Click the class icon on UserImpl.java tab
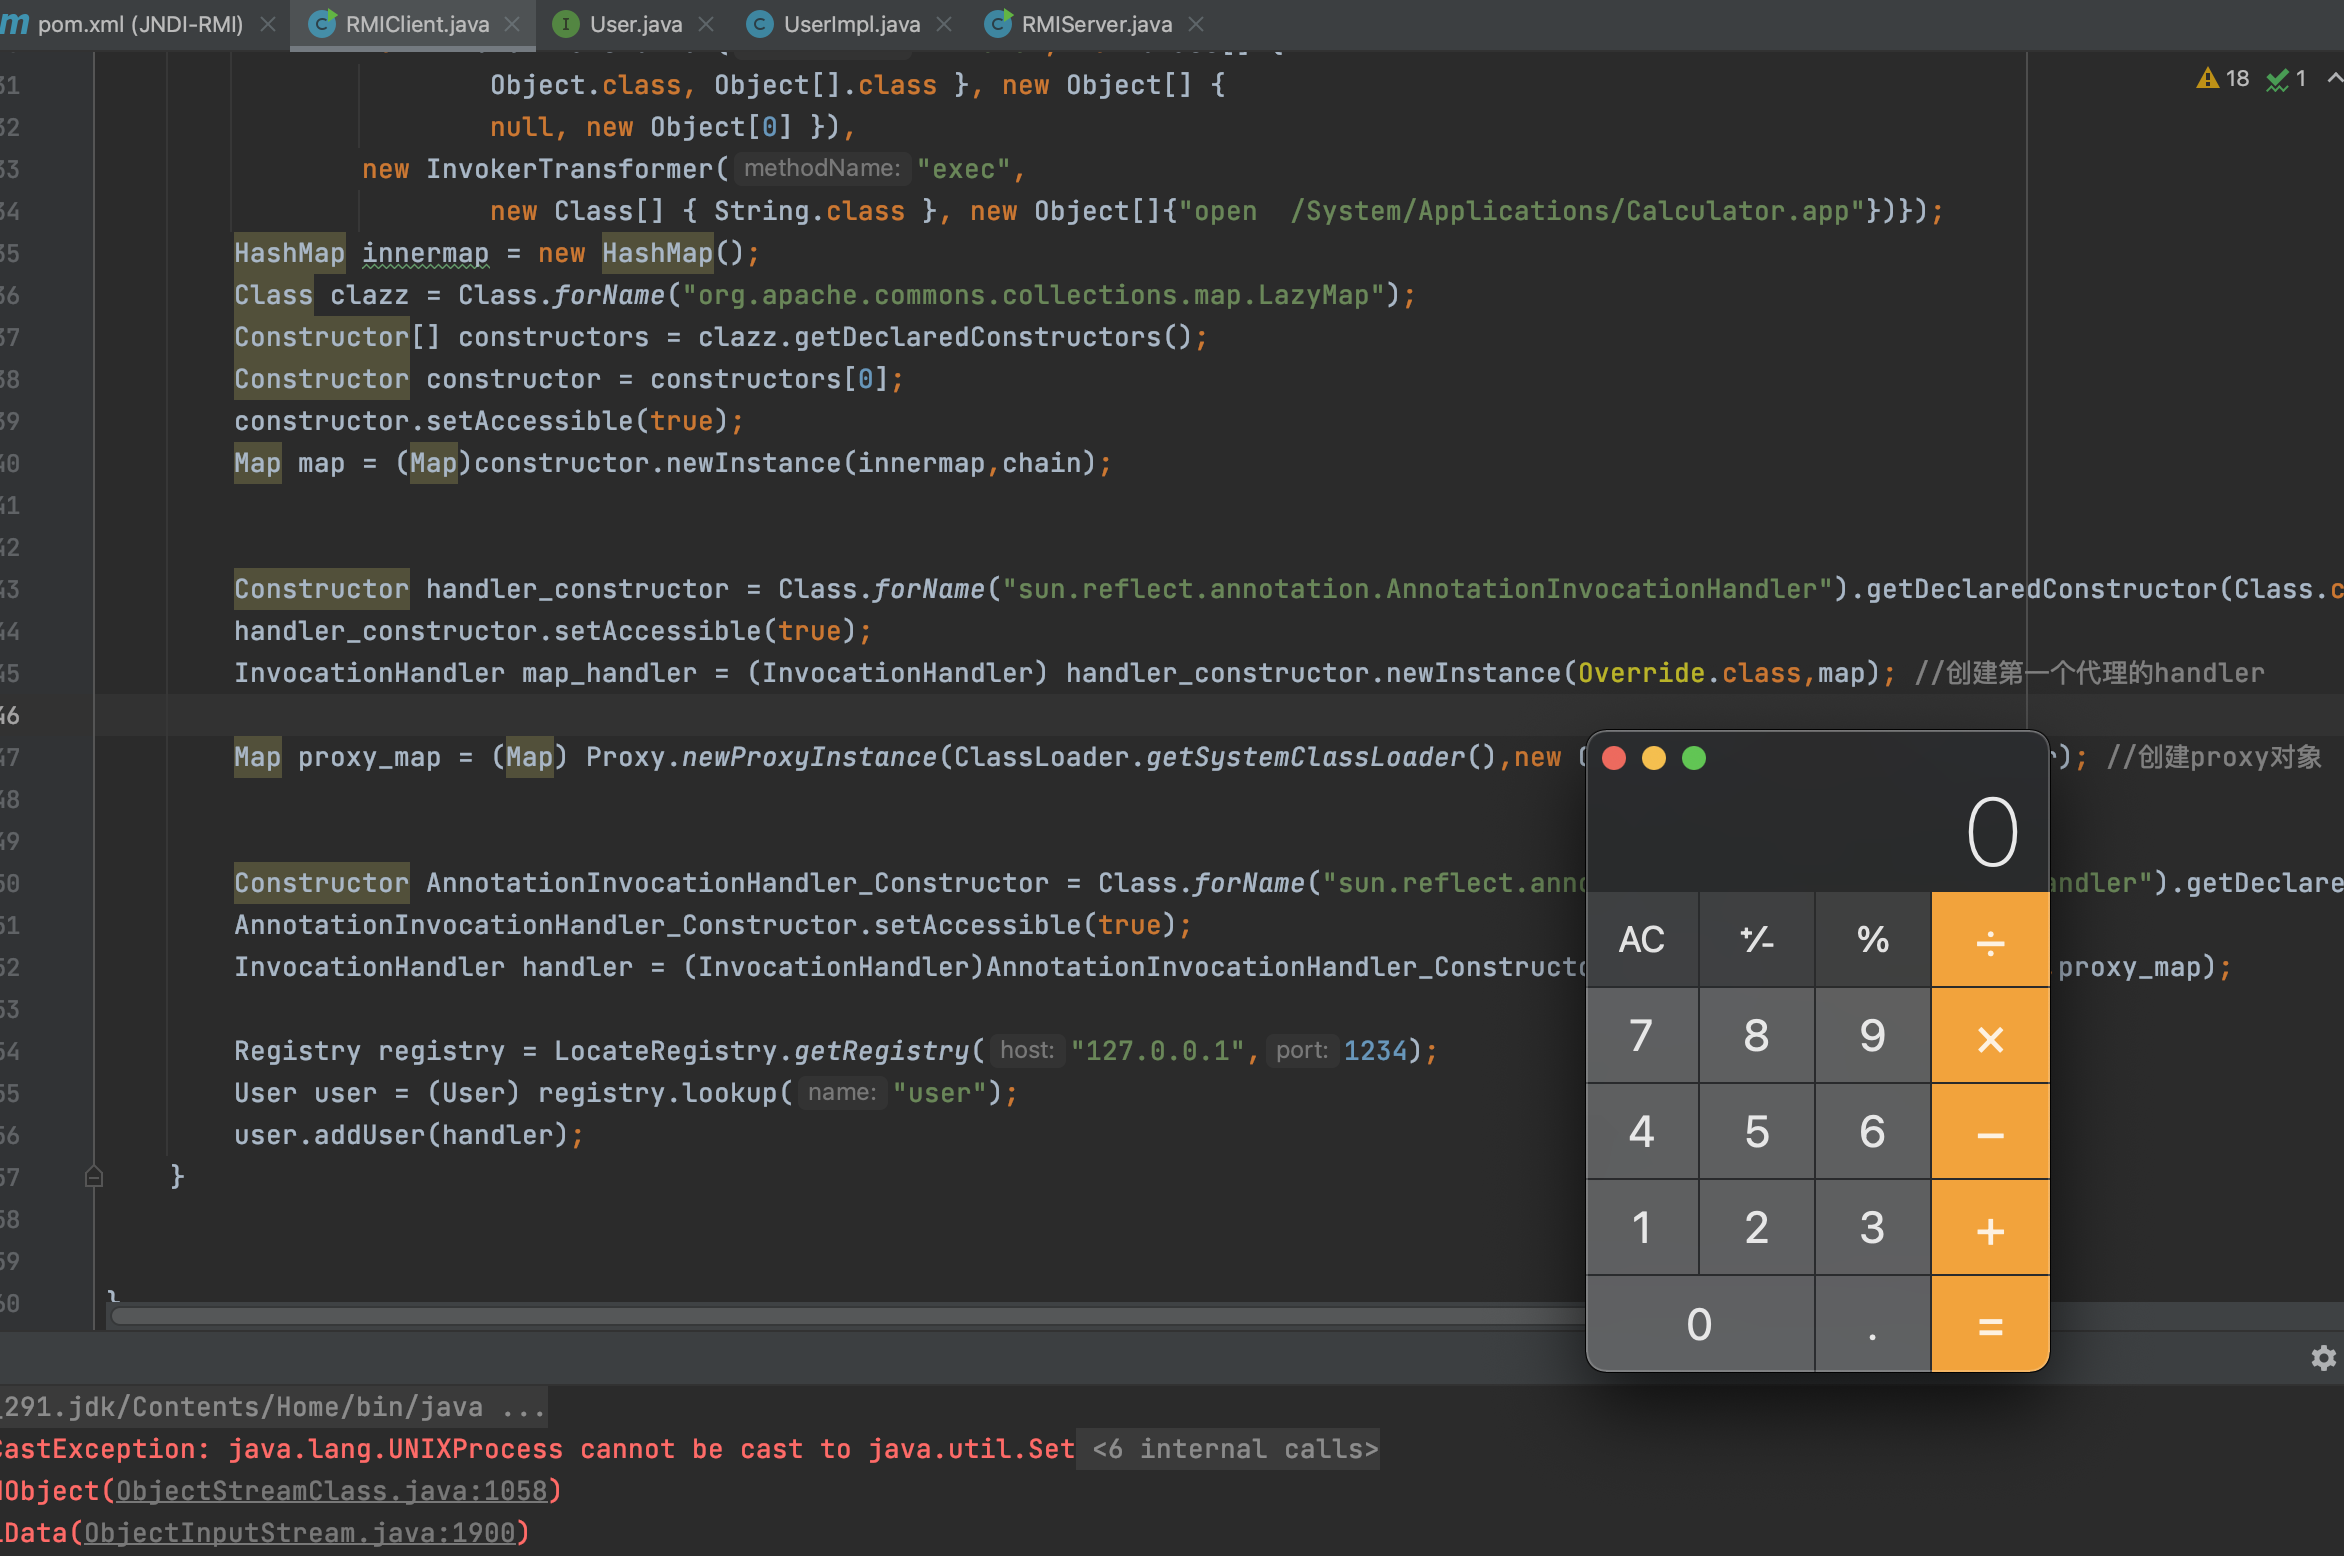 click(760, 24)
